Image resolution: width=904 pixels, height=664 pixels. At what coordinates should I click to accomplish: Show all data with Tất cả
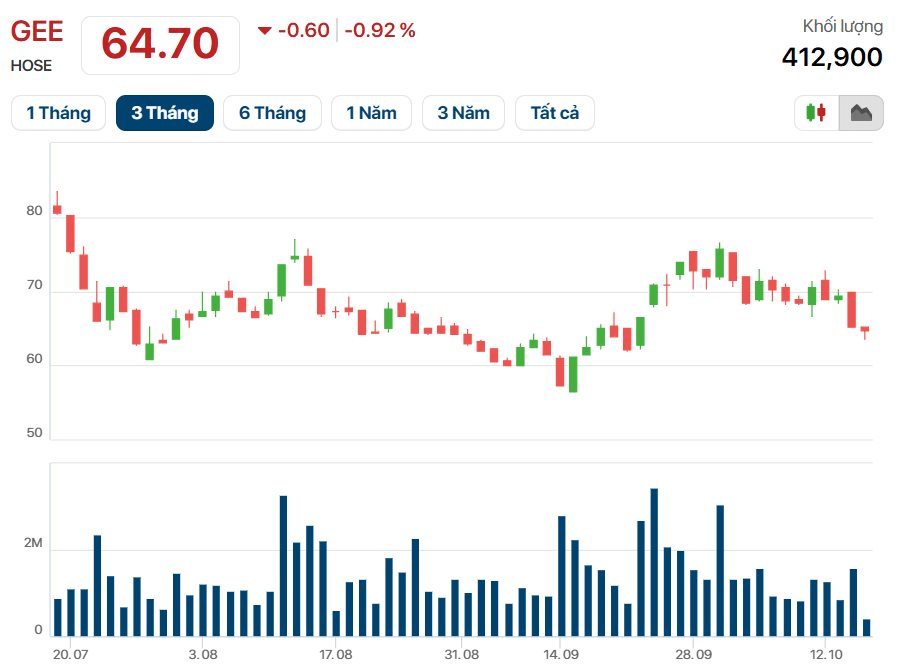coord(555,113)
